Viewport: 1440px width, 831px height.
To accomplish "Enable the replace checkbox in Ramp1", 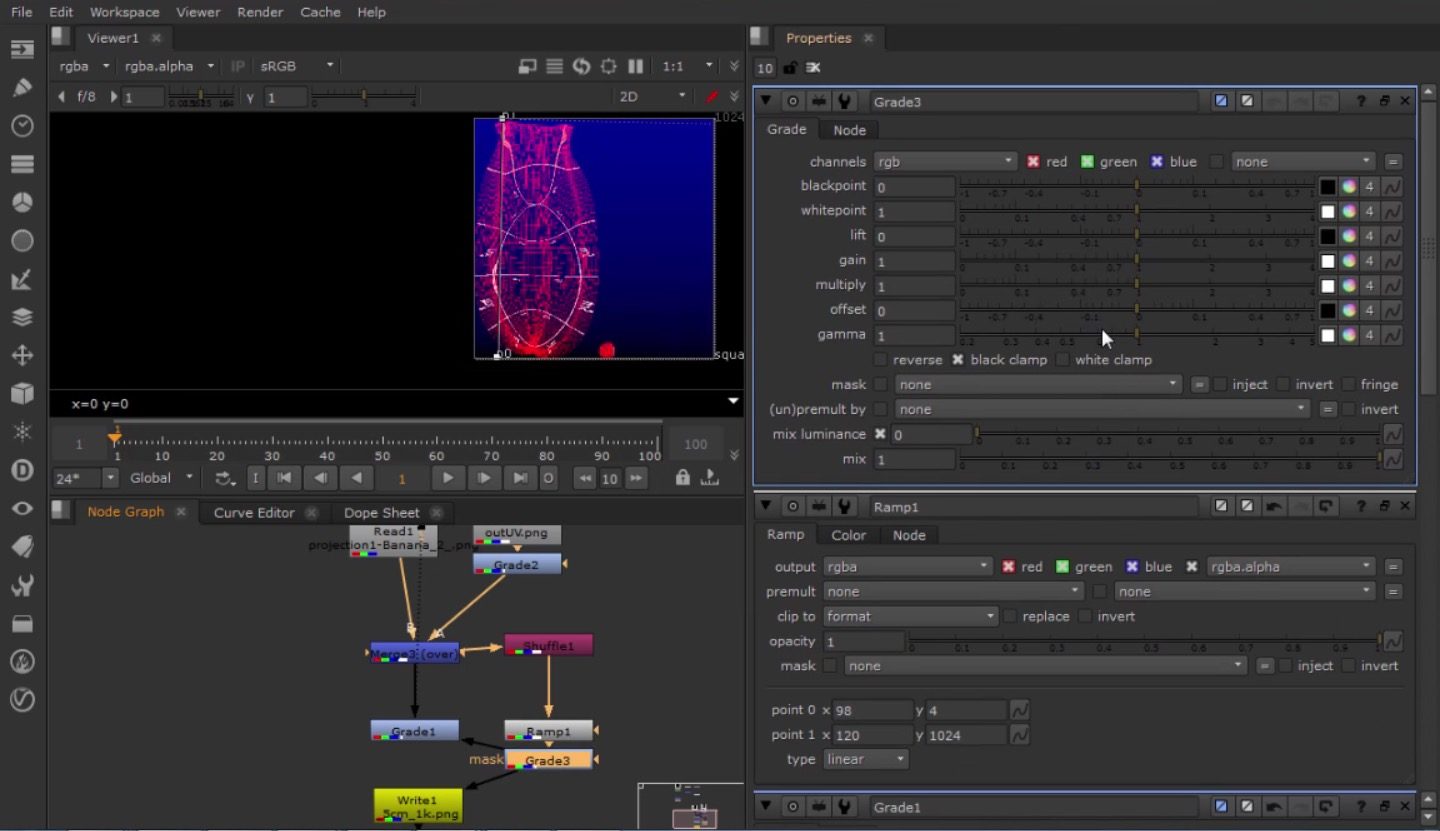I will pyautogui.click(x=1009, y=617).
